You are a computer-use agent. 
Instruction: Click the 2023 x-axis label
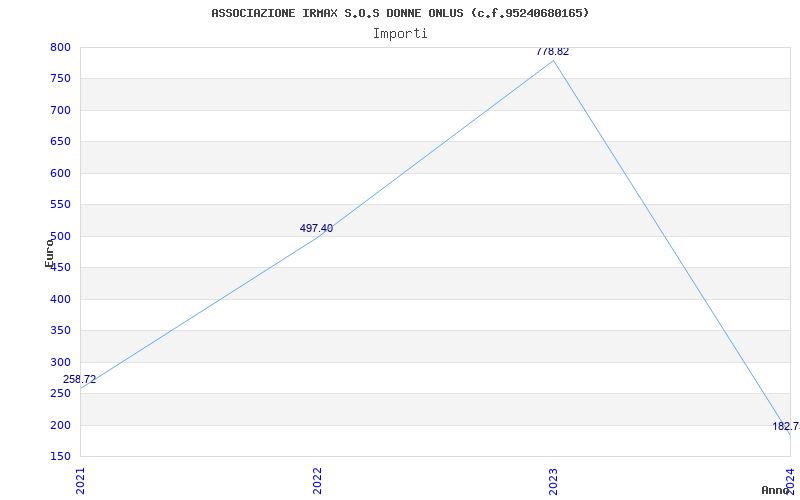click(554, 481)
